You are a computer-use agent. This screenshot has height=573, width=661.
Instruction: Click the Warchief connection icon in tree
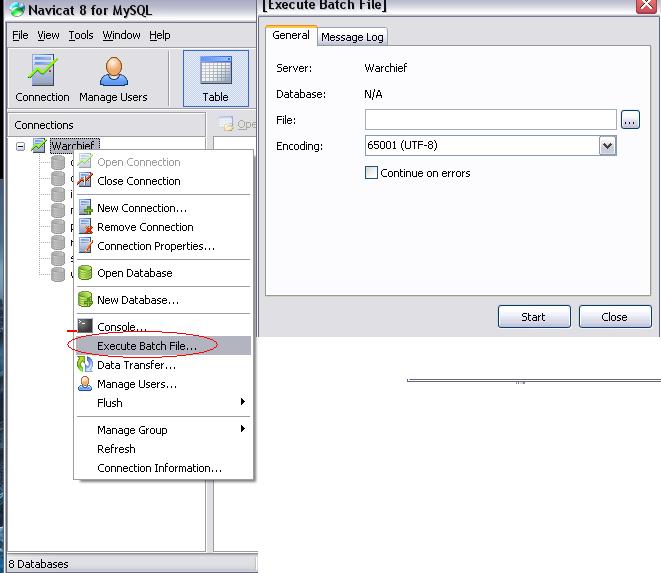tap(39, 146)
